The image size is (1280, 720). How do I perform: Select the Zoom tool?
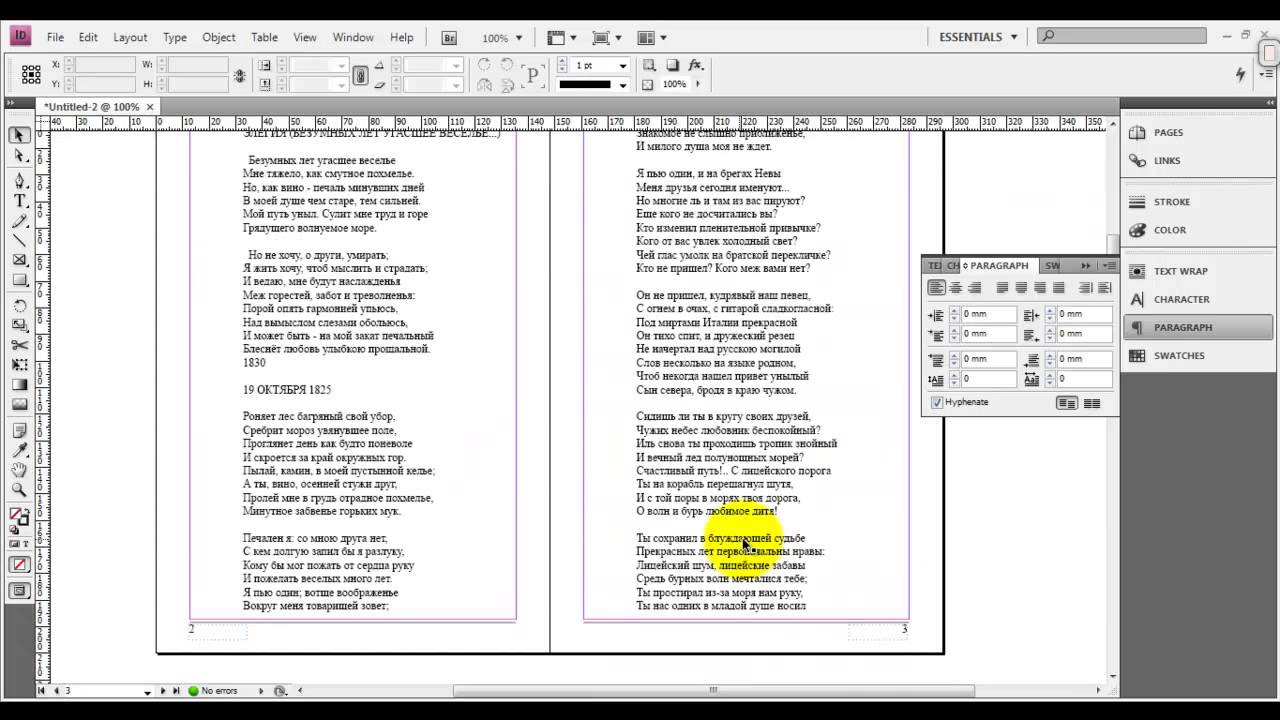click(19, 490)
